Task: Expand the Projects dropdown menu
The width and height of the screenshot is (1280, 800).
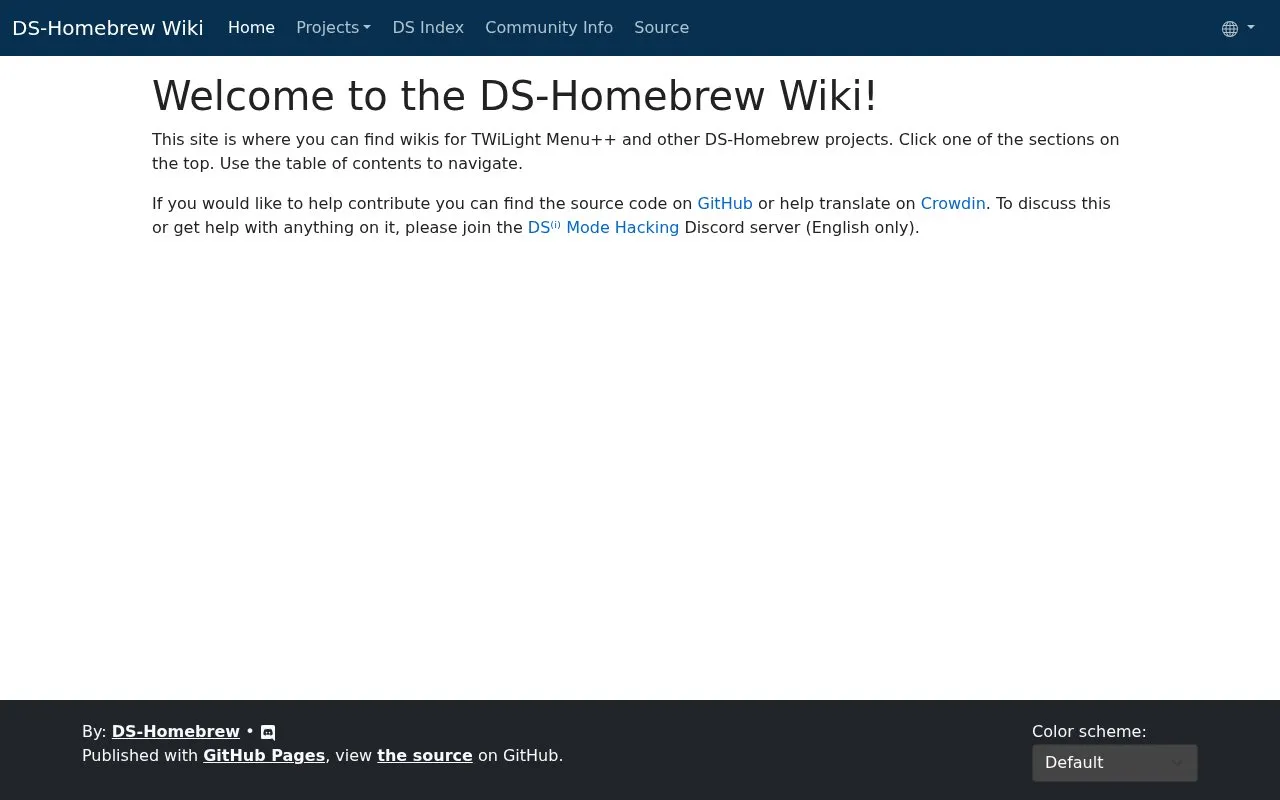Action: (x=333, y=28)
